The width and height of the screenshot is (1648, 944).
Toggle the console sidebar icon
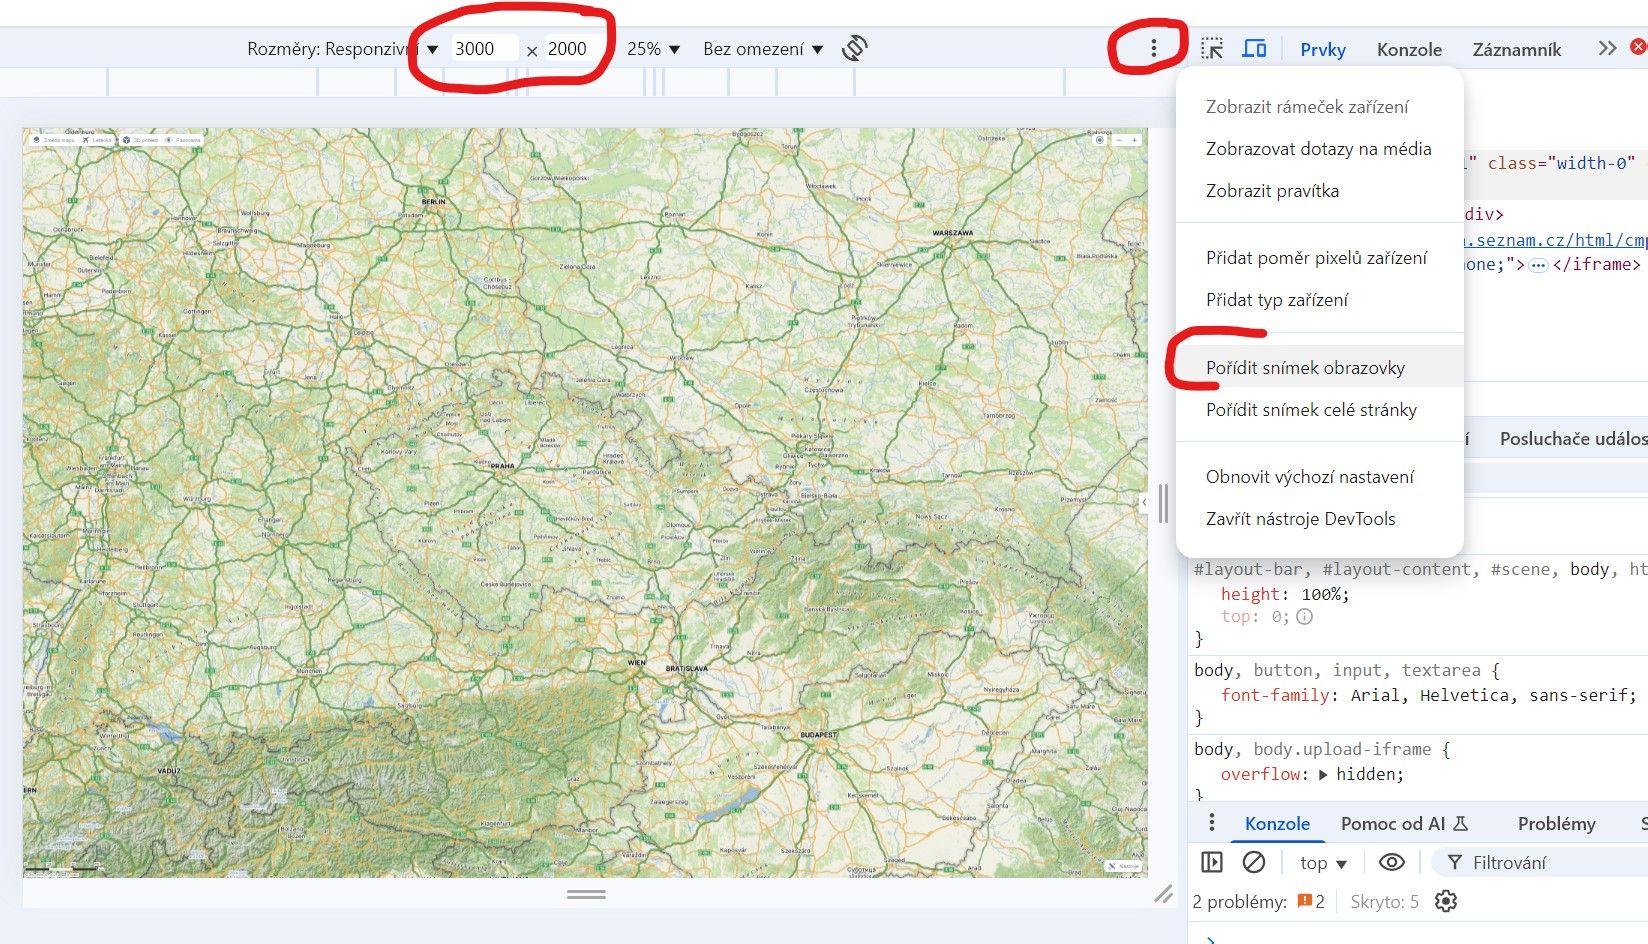[1212, 862]
